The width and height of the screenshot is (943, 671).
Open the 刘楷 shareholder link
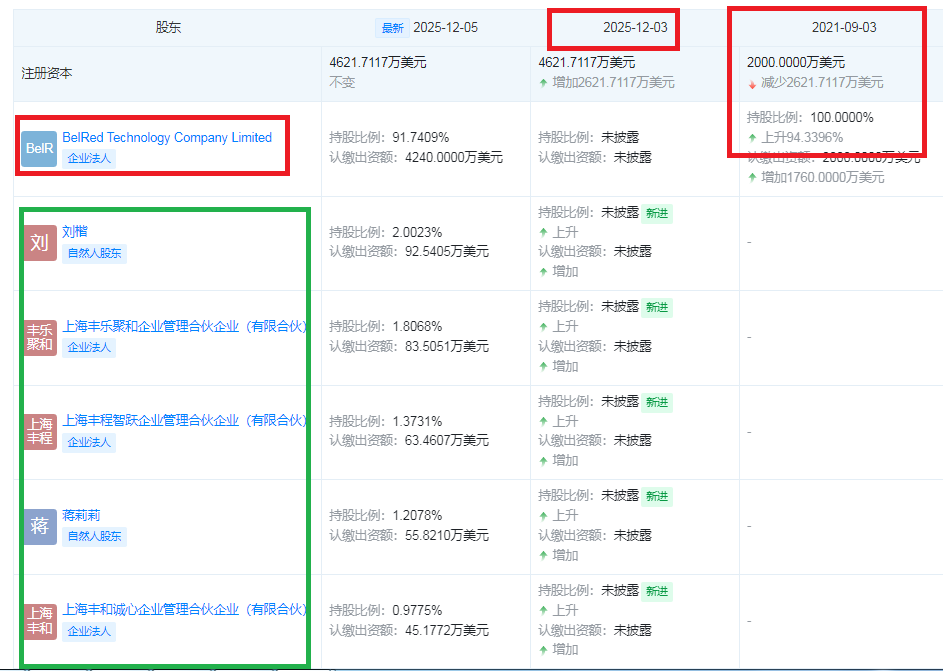74,231
